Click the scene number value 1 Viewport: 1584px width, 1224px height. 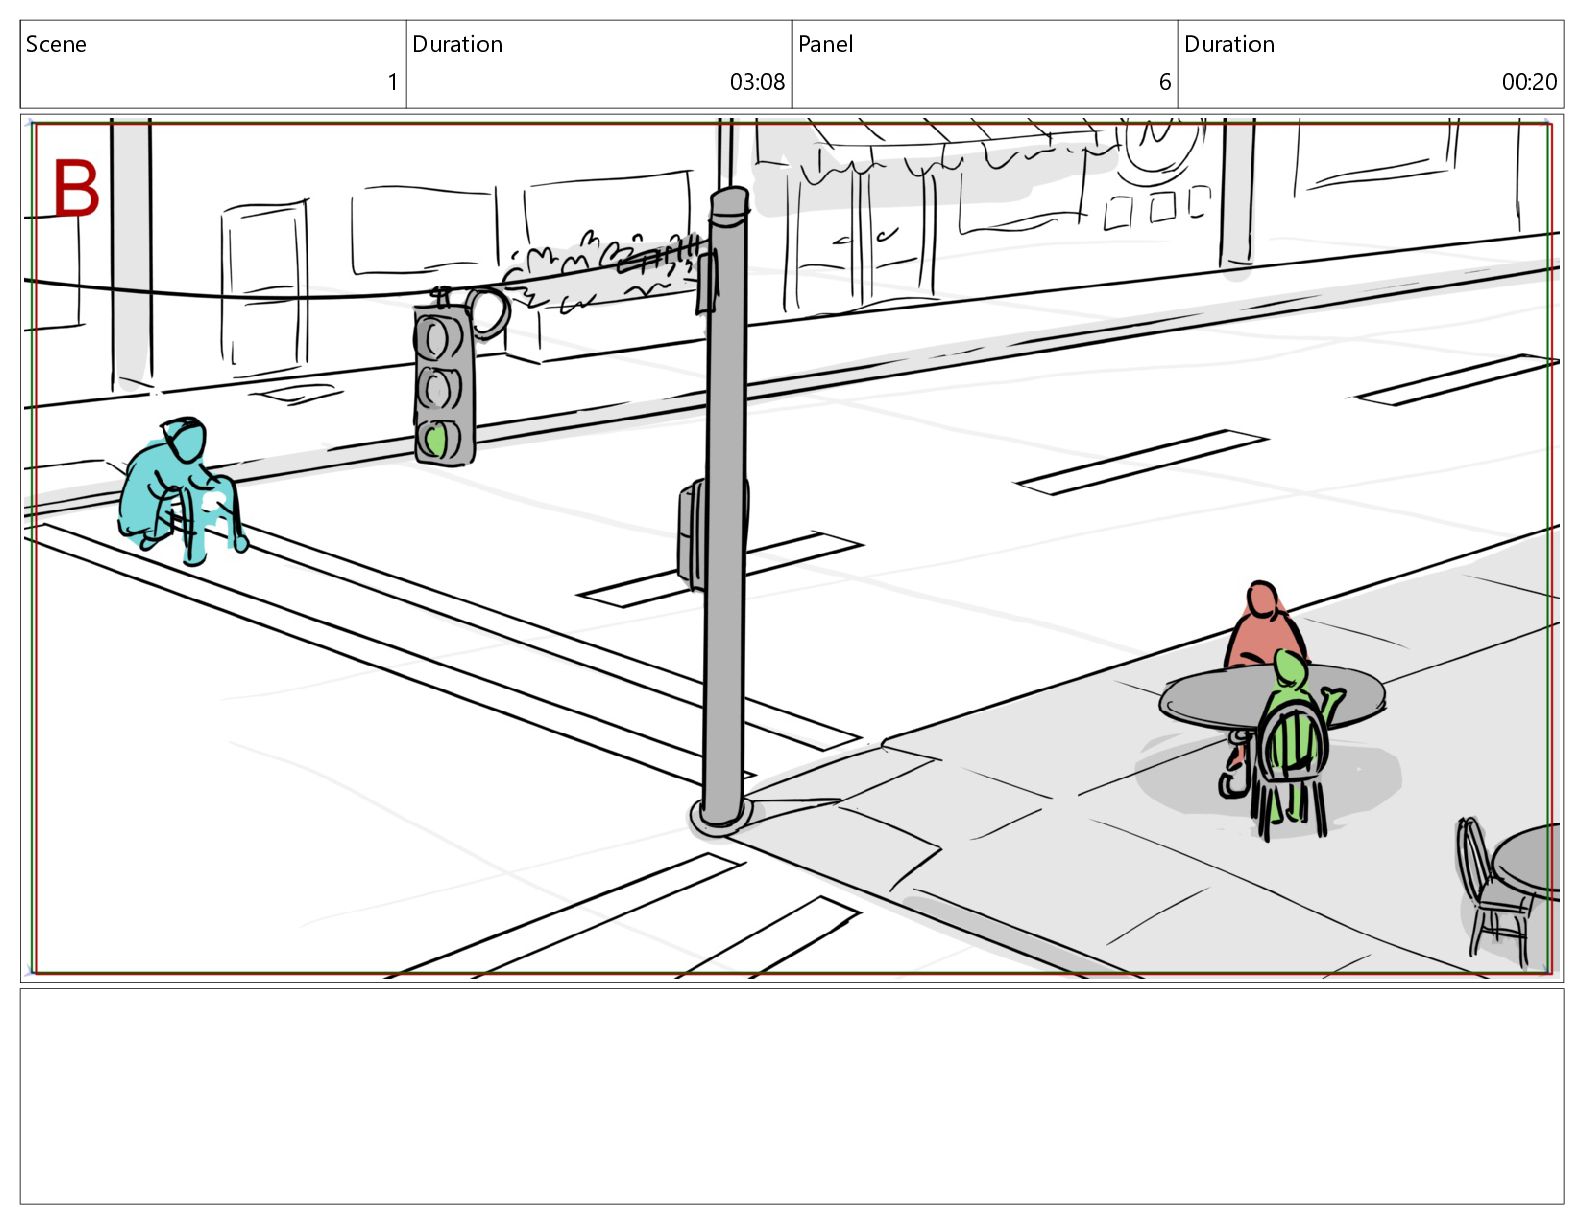click(x=393, y=82)
